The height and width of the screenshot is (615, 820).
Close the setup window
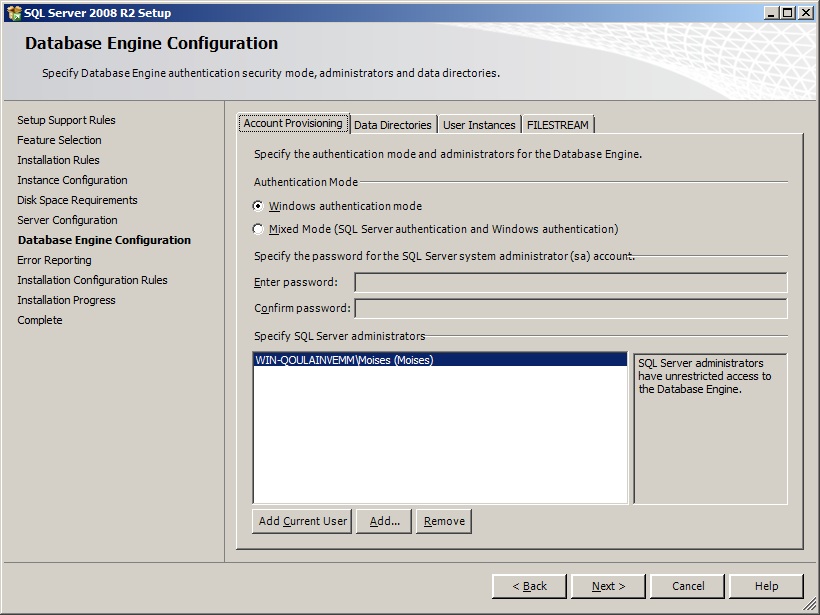806,13
